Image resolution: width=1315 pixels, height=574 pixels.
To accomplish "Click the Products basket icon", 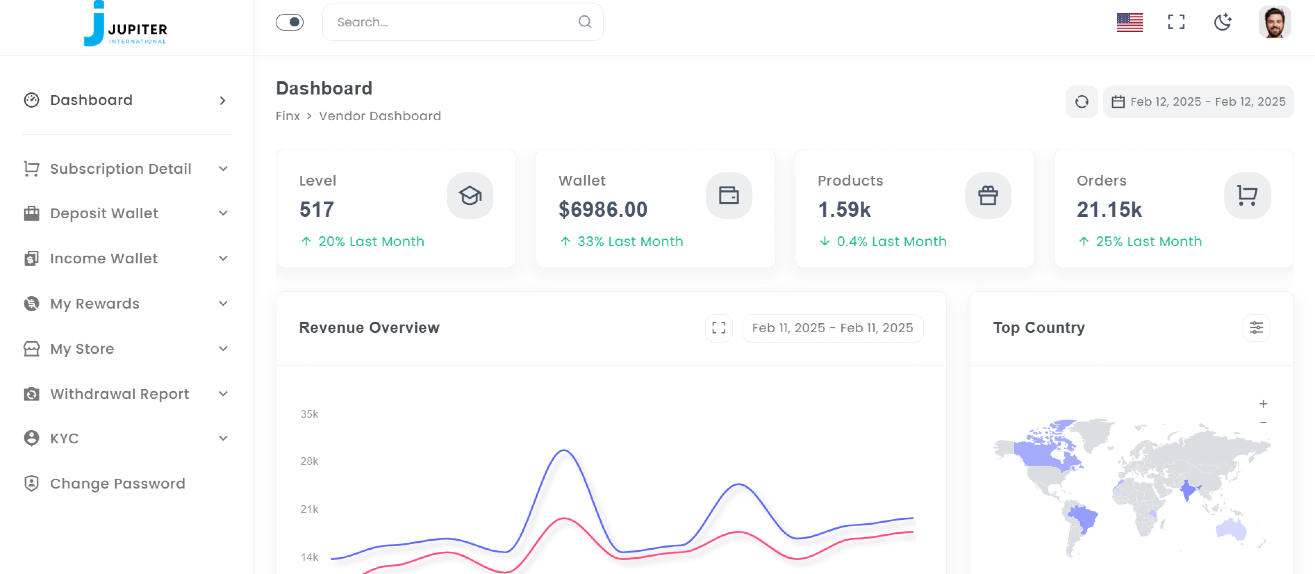I will pyautogui.click(x=988, y=196).
